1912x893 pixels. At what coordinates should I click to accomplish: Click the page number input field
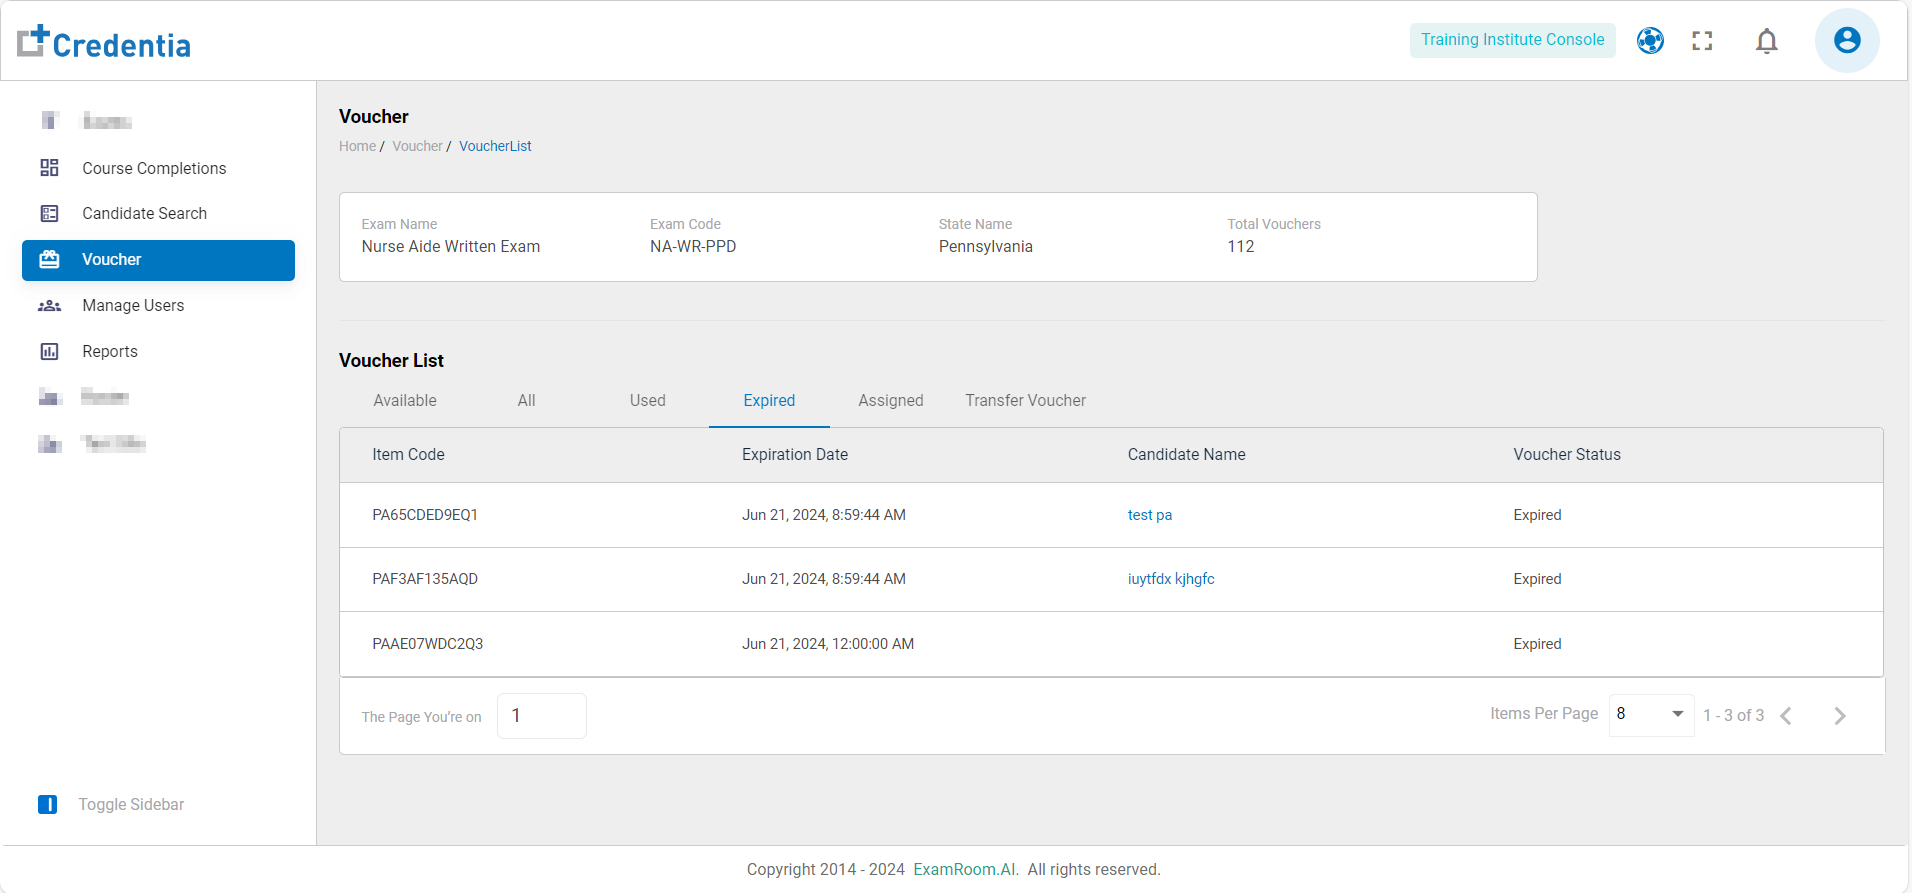(x=542, y=716)
